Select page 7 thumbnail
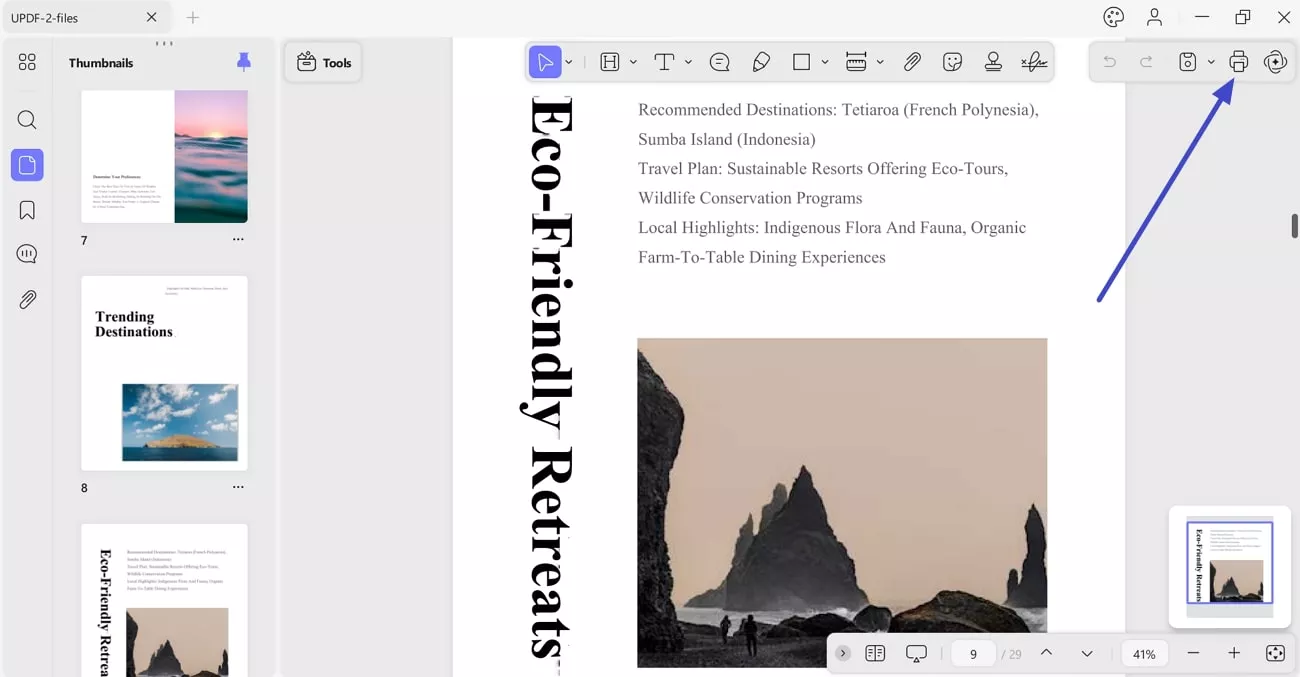The width and height of the screenshot is (1300, 677). click(164, 156)
